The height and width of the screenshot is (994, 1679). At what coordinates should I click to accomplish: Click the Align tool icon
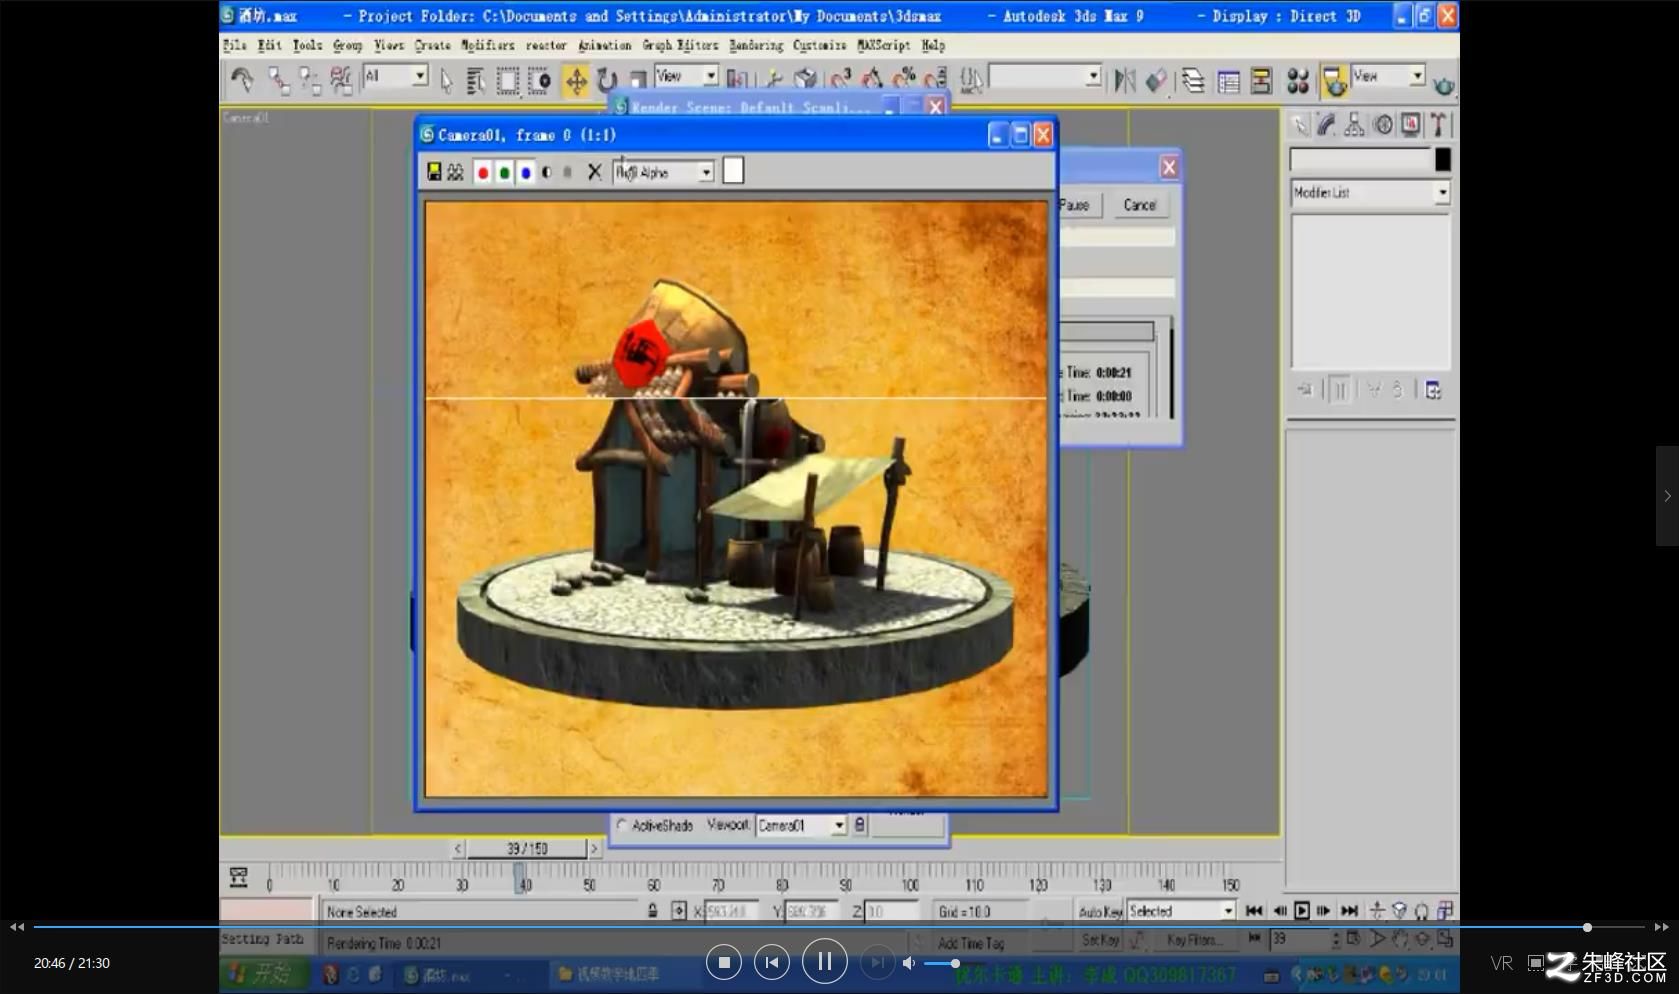1156,80
